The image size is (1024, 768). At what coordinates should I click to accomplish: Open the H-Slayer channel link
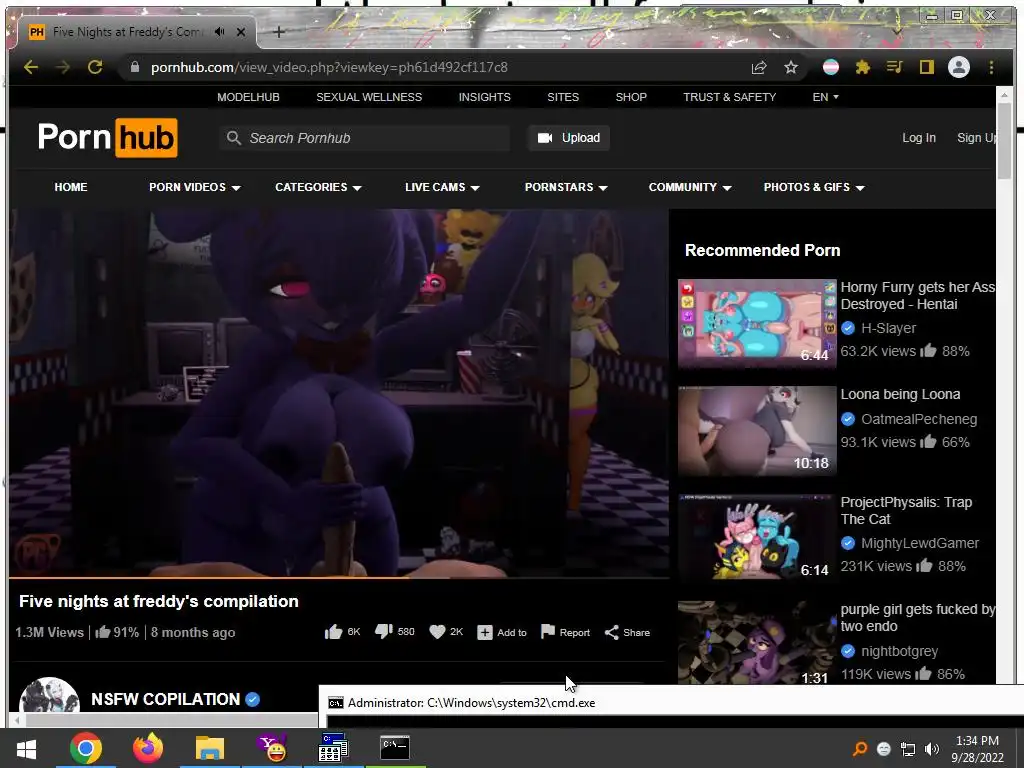(x=888, y=328)
